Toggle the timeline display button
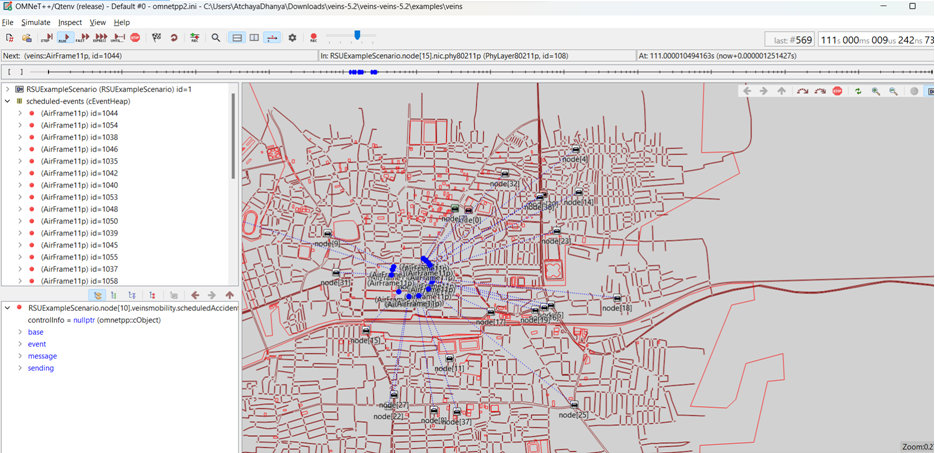Image resolution: width=935 pixels, height=453 pixels. pos(272,38)
